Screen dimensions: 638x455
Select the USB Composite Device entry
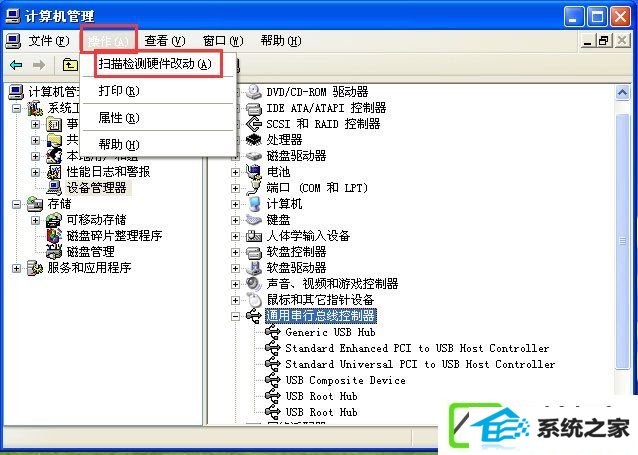click(x=345, y=380)
